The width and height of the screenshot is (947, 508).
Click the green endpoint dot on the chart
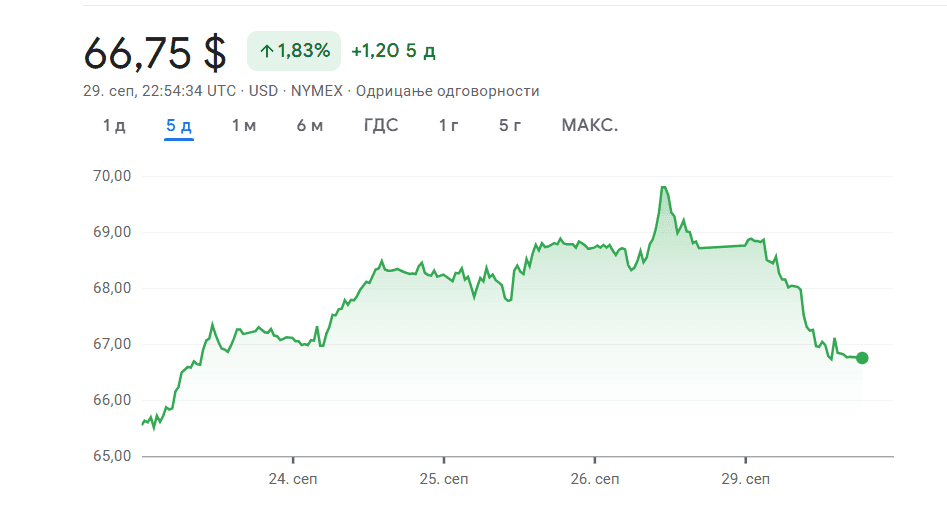click(862, 358)
